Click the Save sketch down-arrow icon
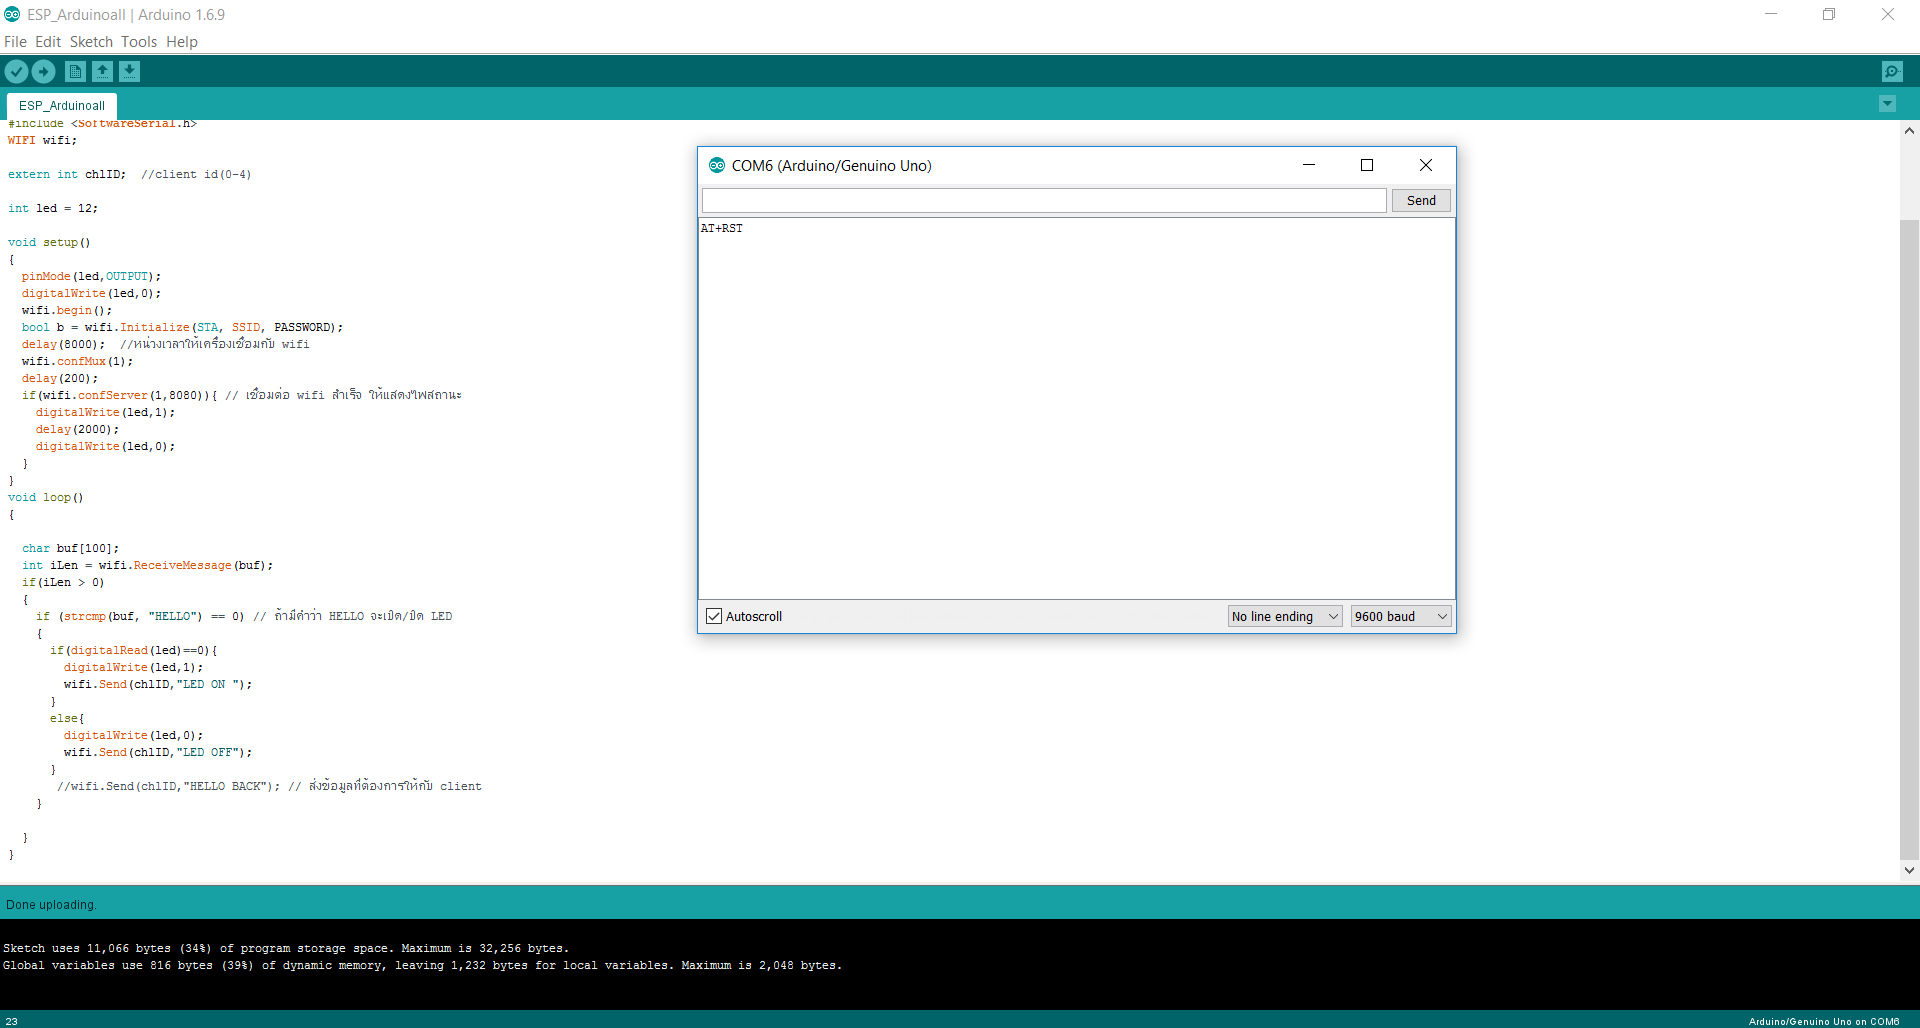 coord(129,71)
